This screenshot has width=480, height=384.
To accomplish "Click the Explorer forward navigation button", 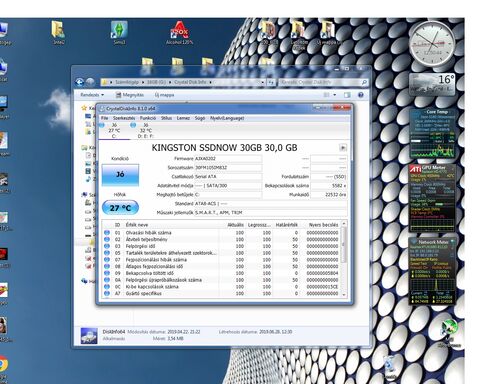I will pyautogui.click(x=90, y=82).
